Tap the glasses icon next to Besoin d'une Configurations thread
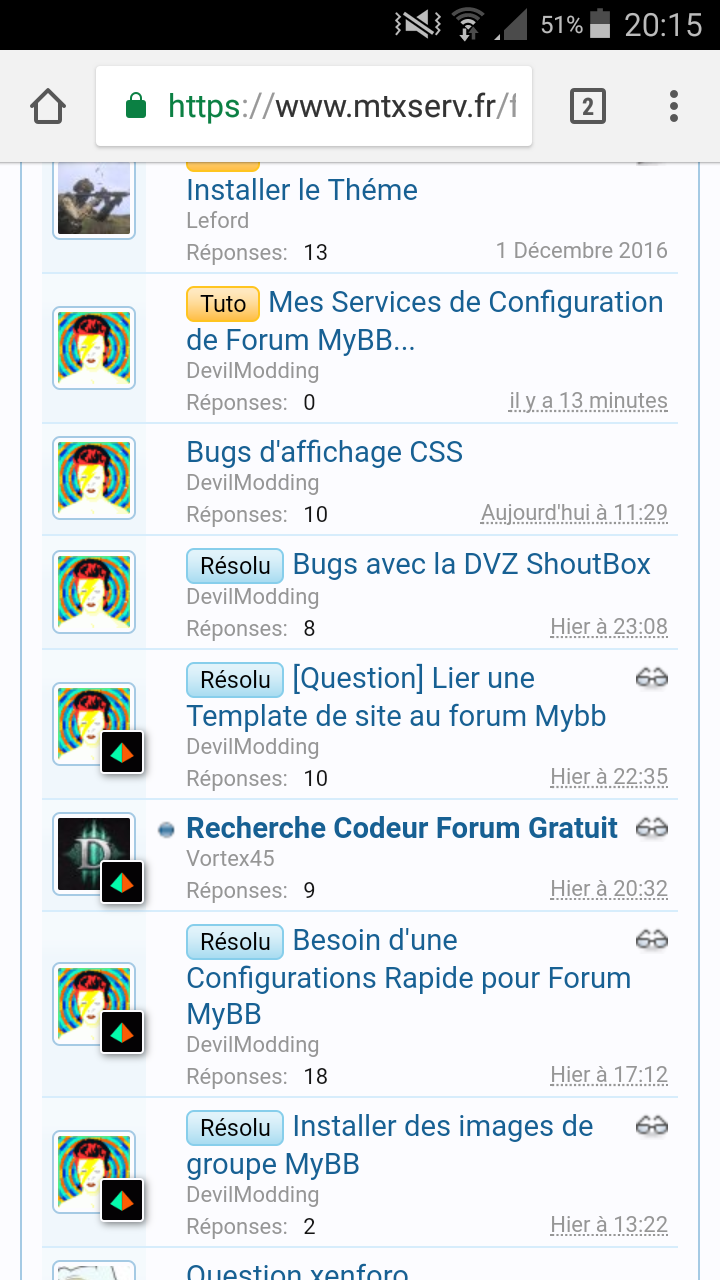Viewport: 720px width, 1280px height. tap(652, 939)
